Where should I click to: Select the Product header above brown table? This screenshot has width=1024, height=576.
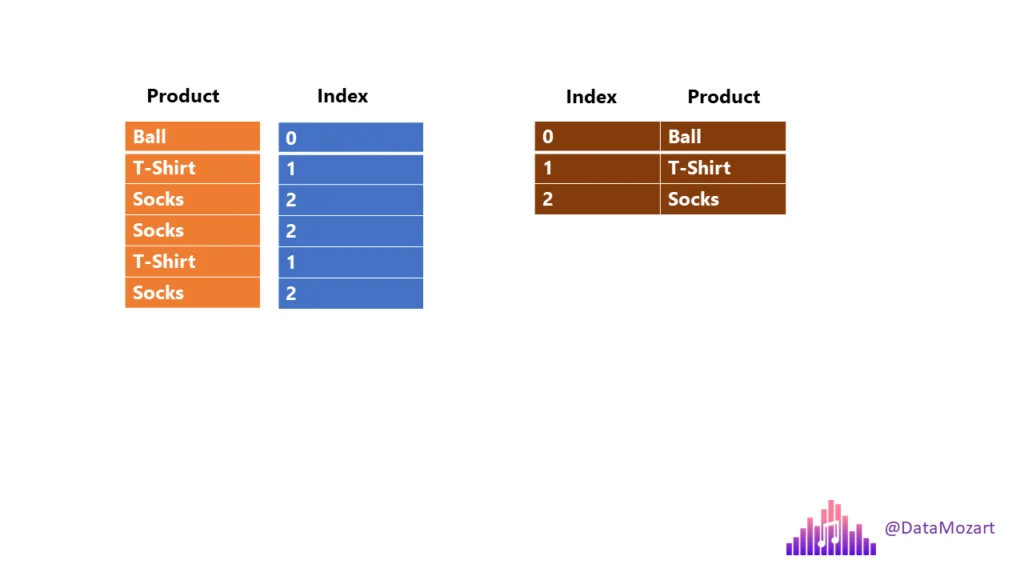723,97
